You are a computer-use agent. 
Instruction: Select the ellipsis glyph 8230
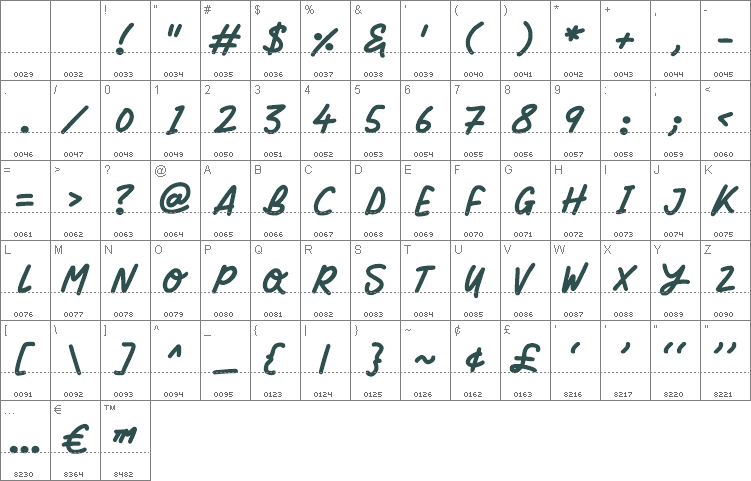[25, 440]
